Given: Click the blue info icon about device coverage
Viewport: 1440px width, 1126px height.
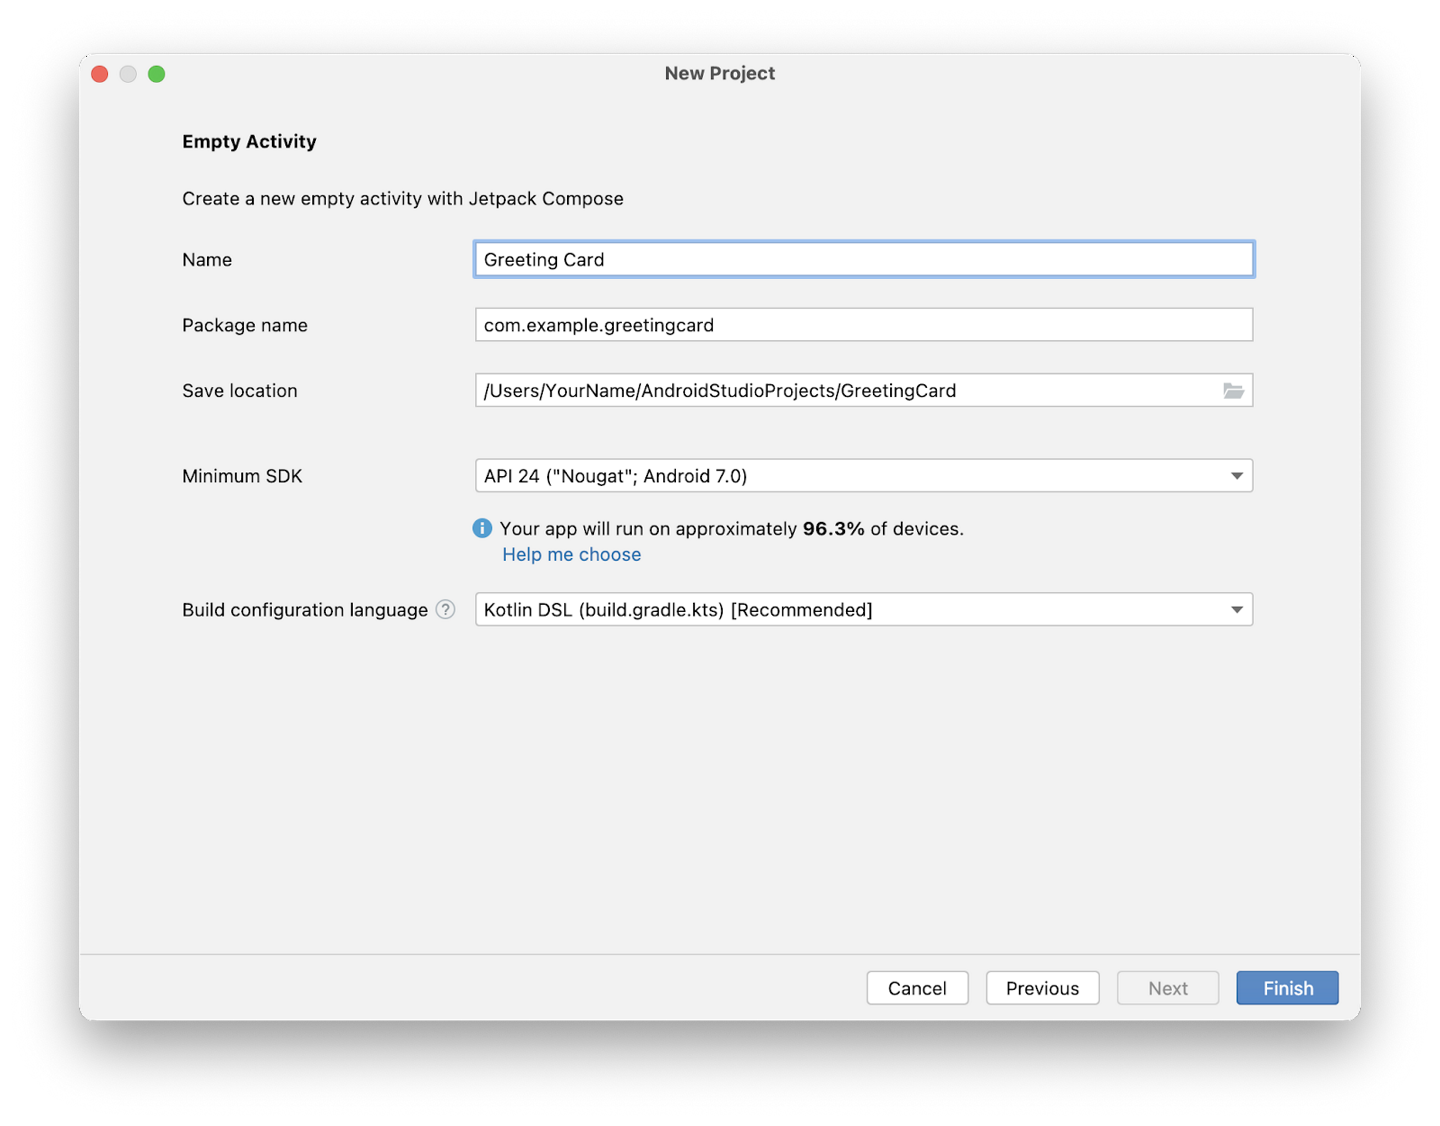Looking at the screenshot, I should click(483, 528).
